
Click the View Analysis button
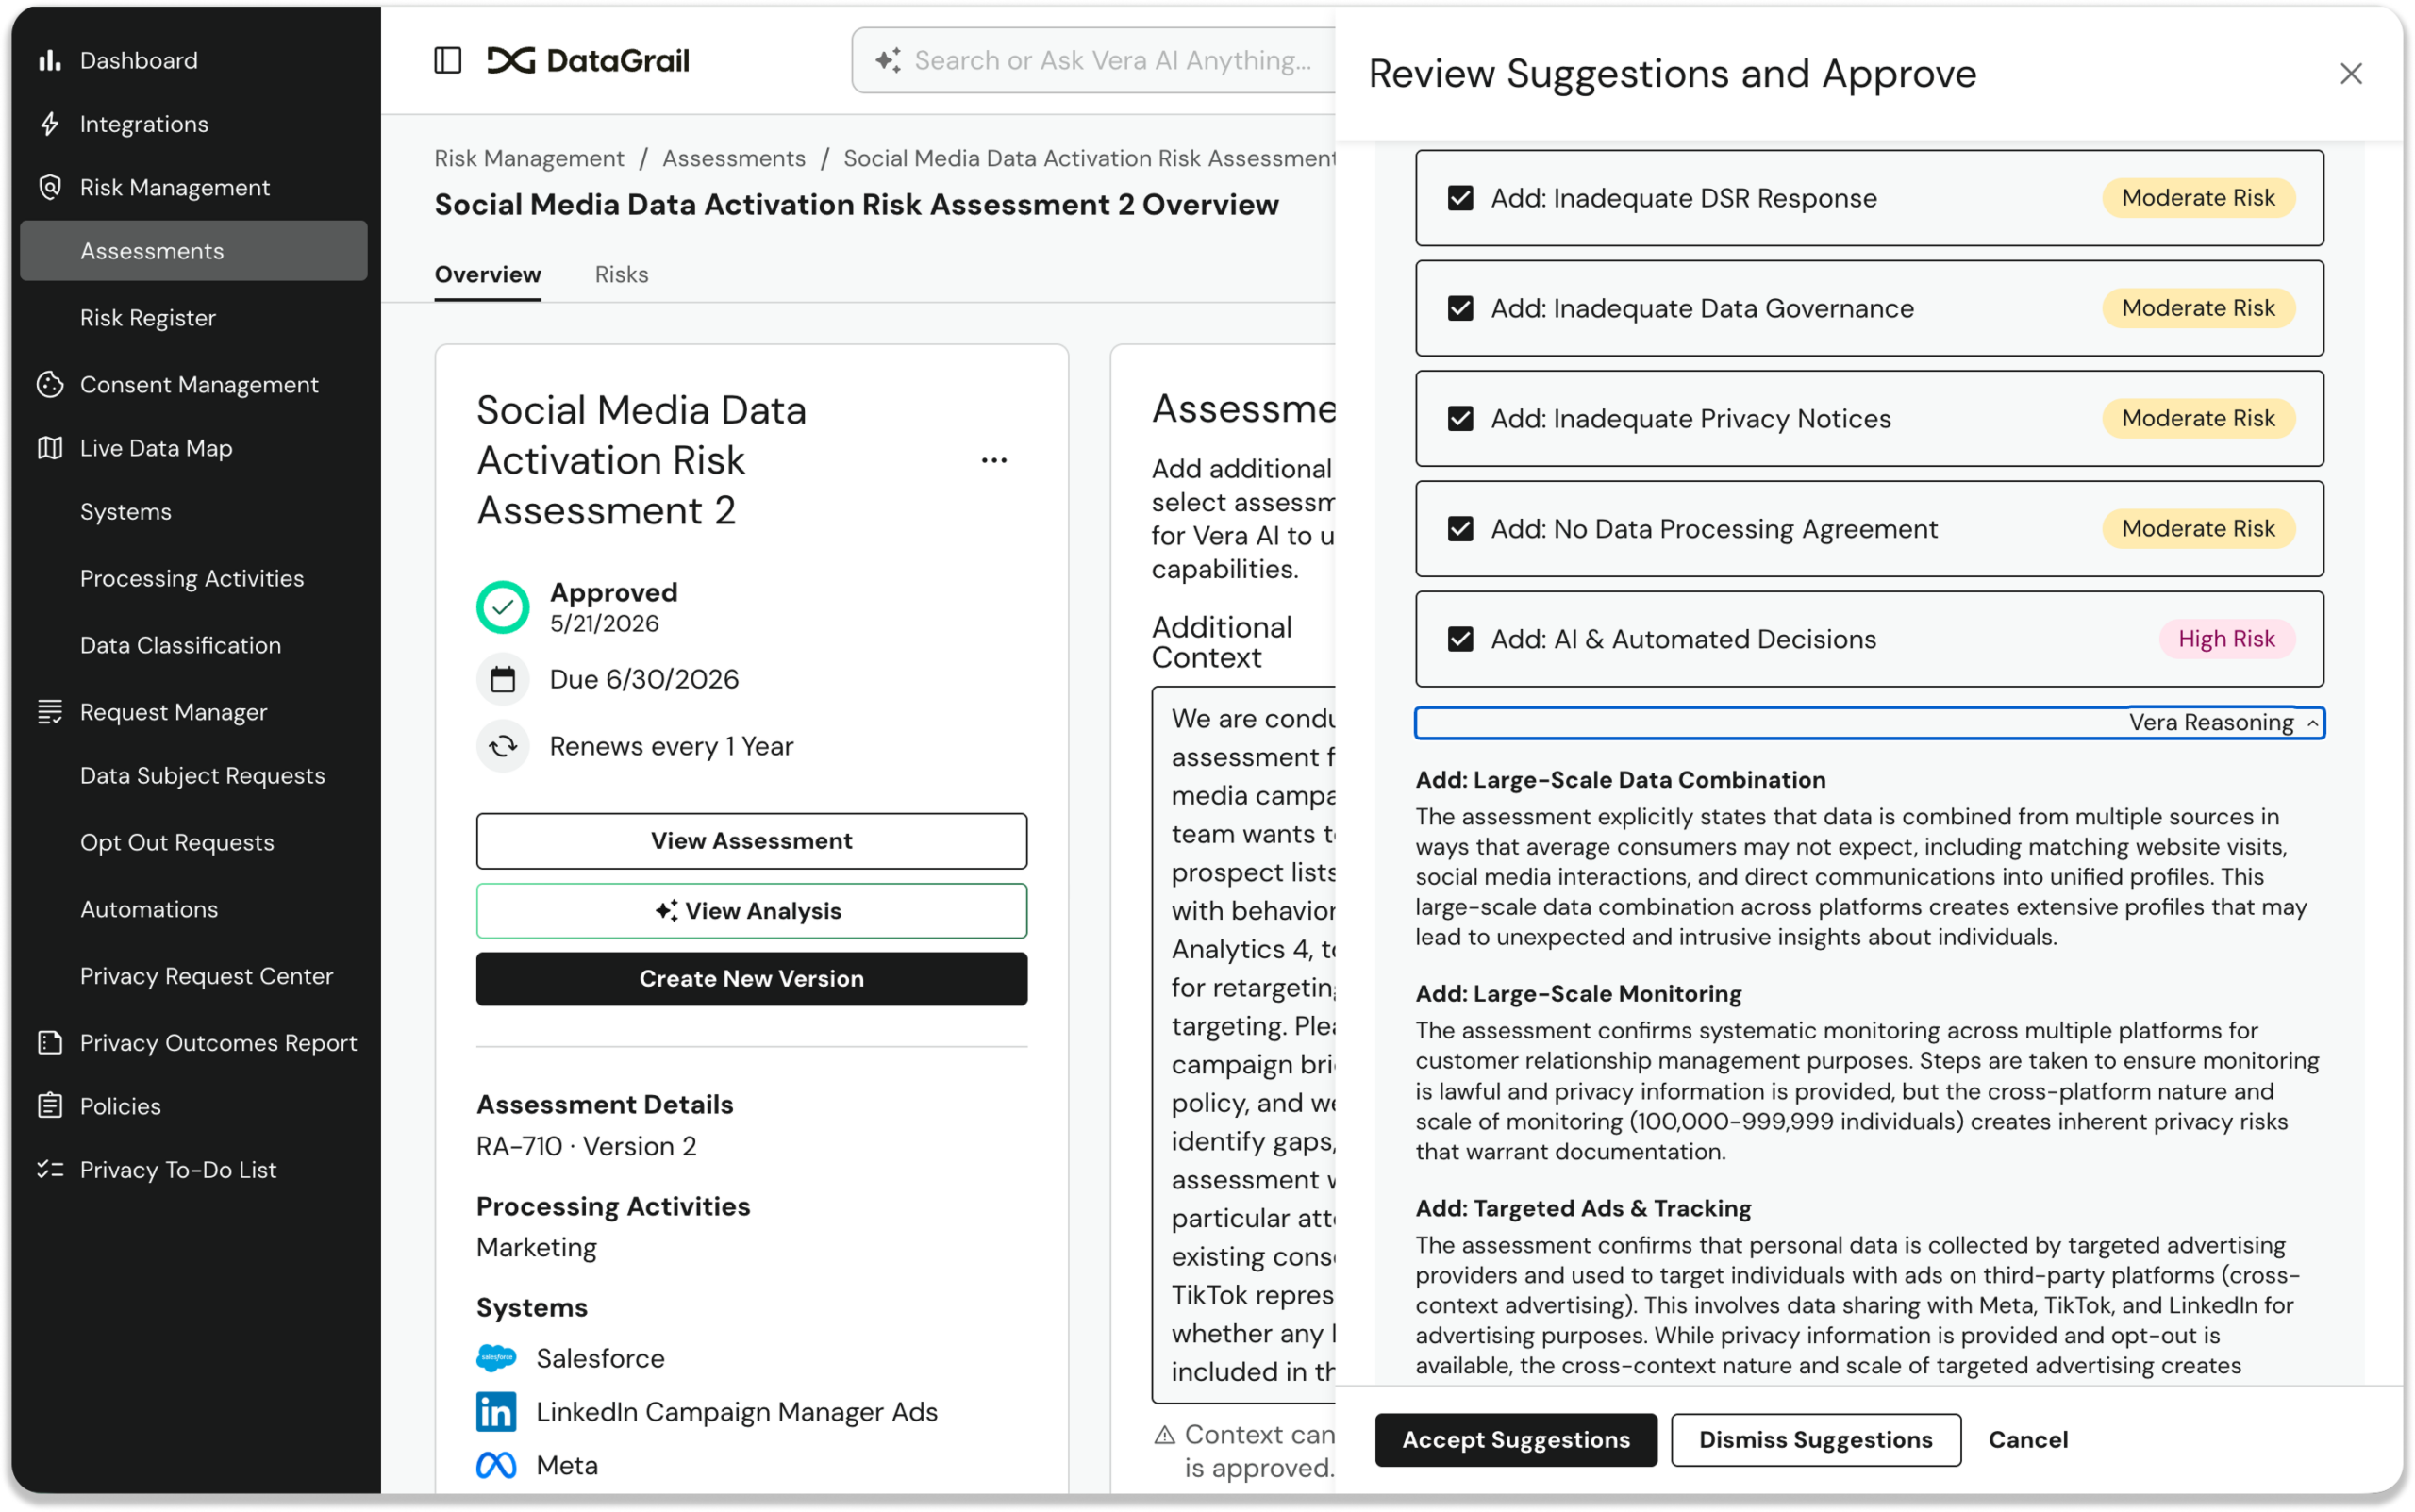click(751, 910)
